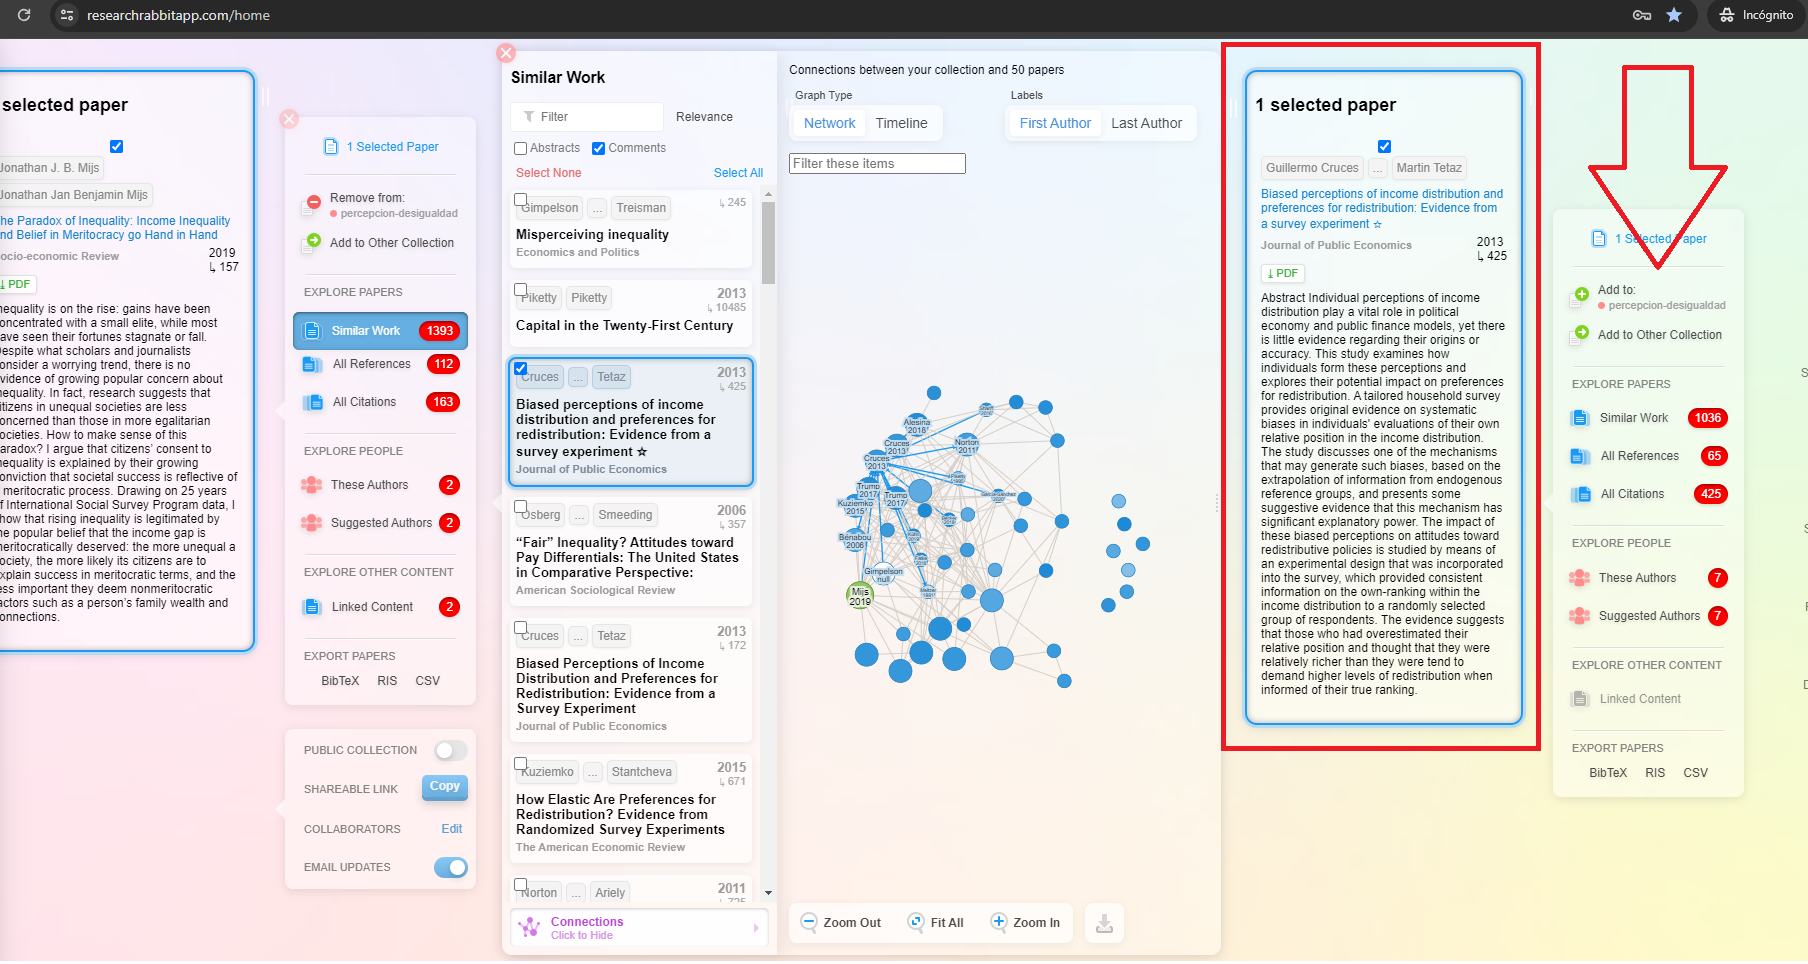Switch labels to Last Author
The width and height of the screenshot is (1808, 964).
(1146, 123)
